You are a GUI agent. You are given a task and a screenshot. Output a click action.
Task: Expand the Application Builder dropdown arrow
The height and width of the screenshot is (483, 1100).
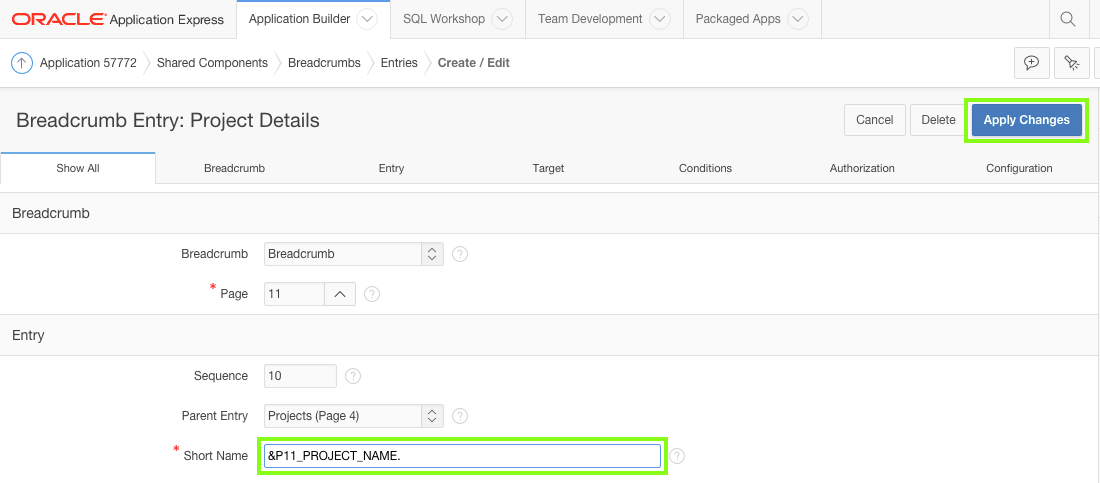[x=367, y=19]
